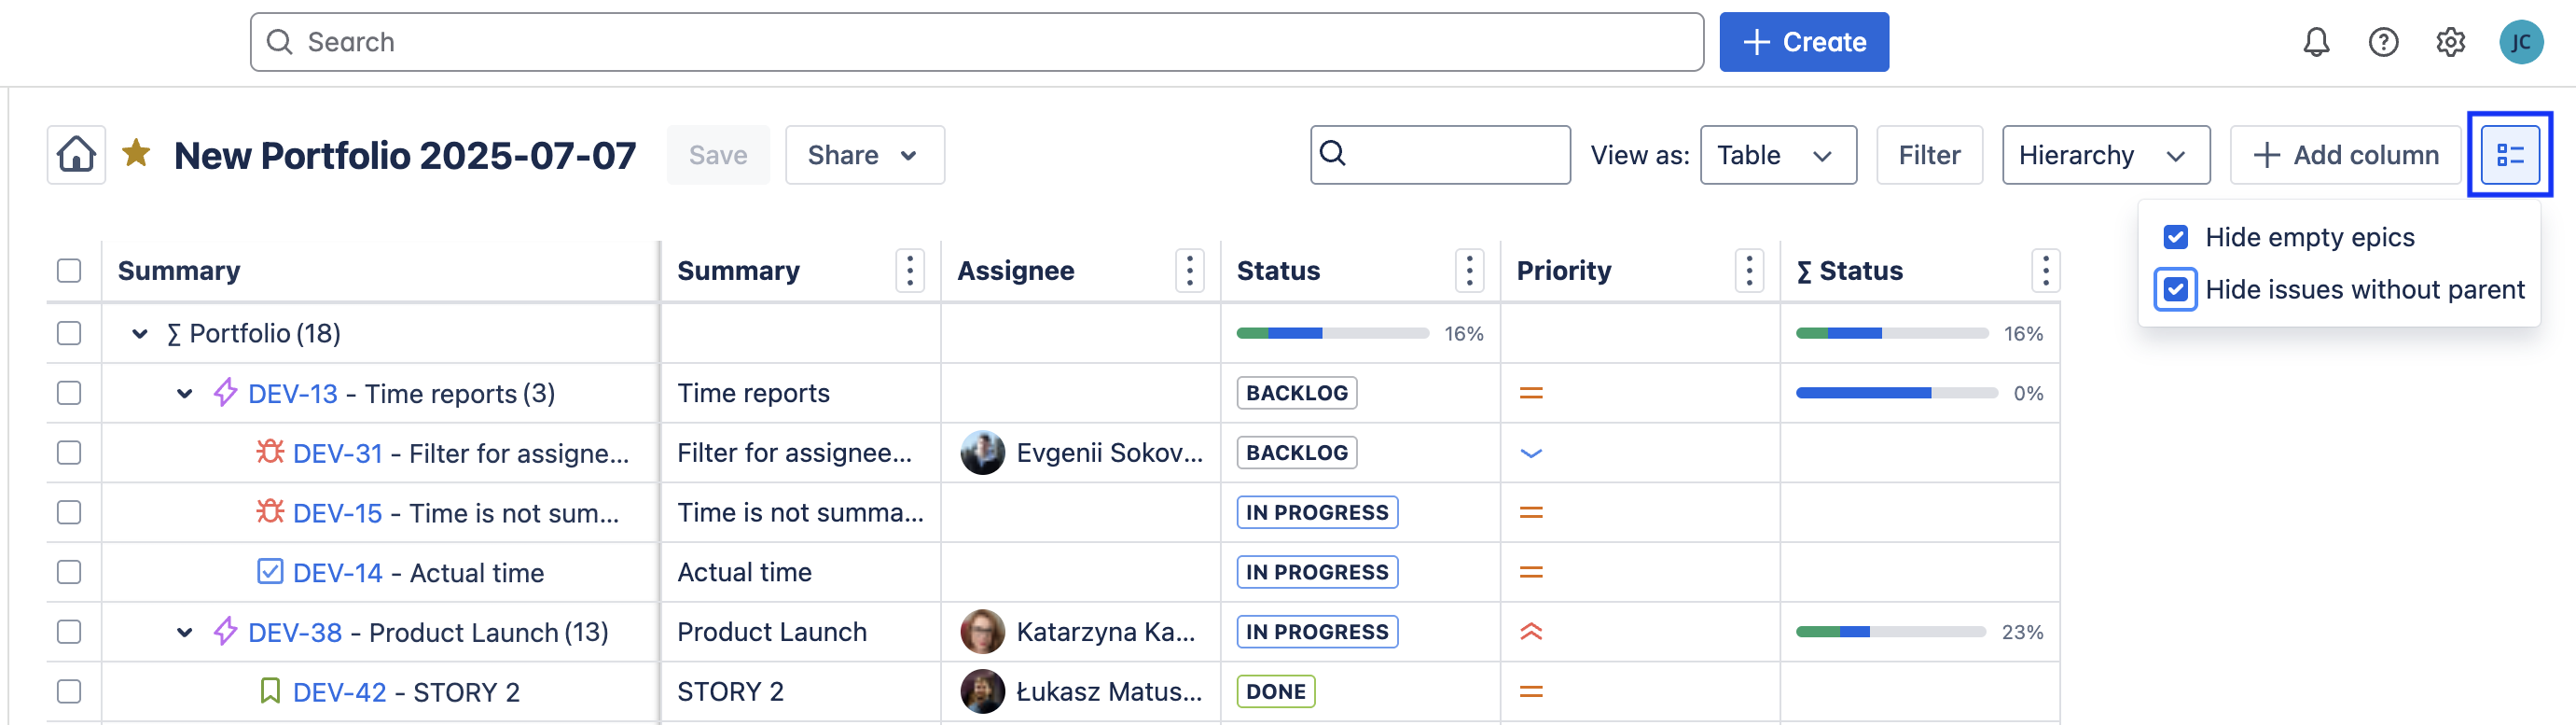Open the Hierarchy dropdown
The image size is (2576, 725).
click(2105, 155)
